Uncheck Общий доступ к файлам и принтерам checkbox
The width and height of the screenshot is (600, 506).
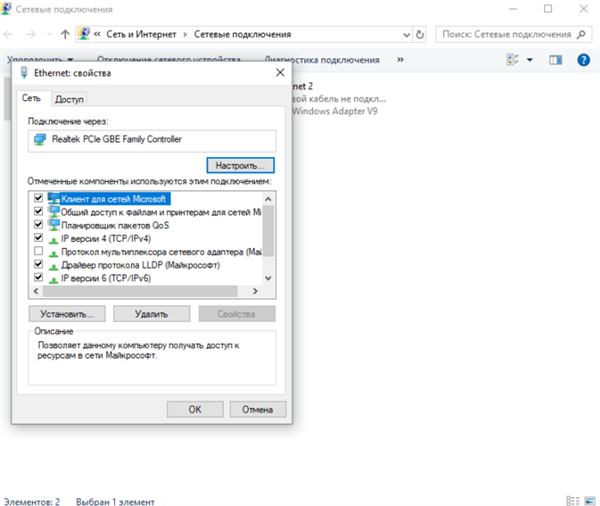click(38, 211)
